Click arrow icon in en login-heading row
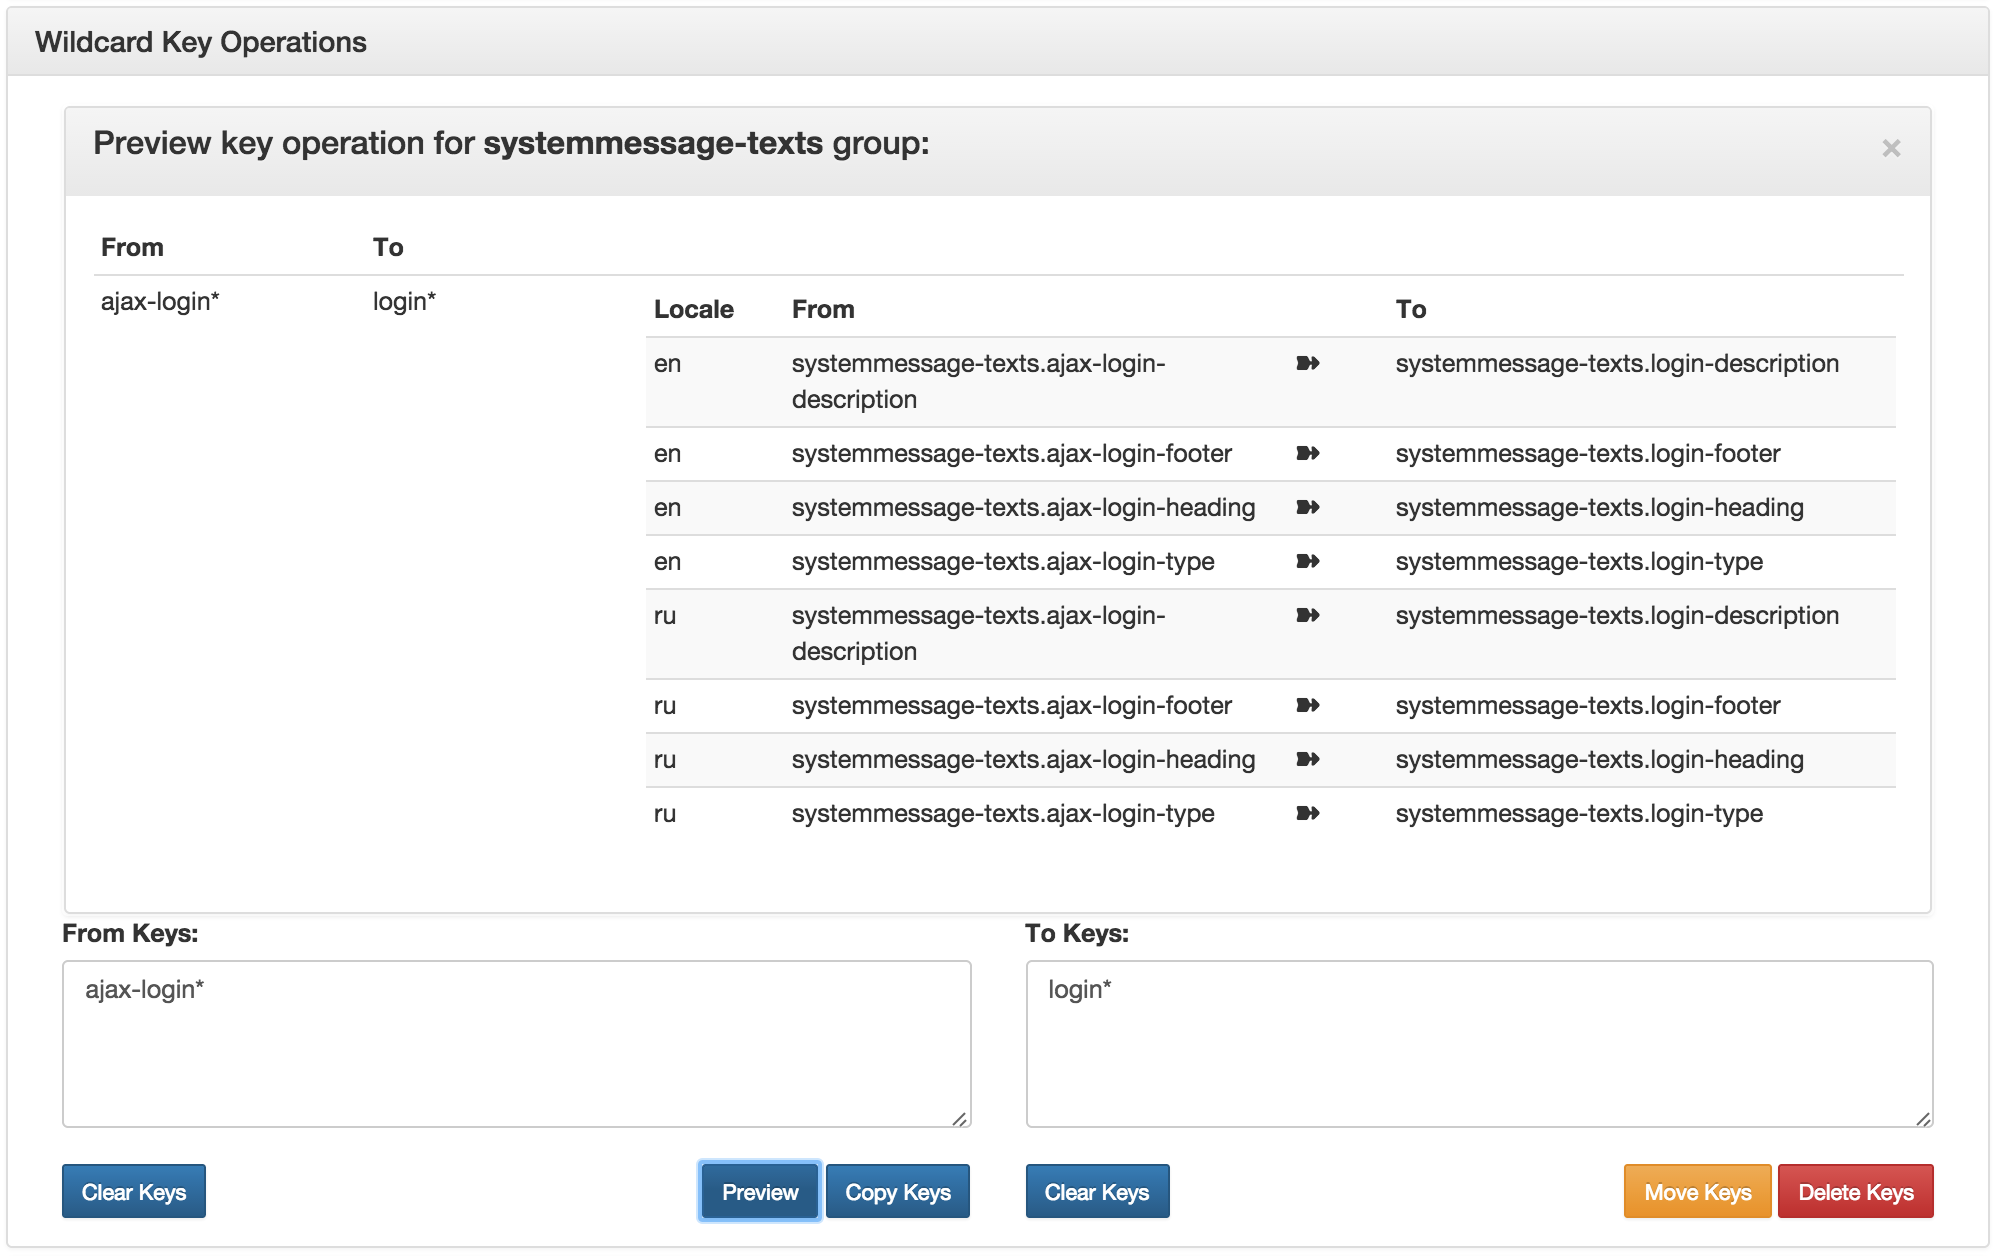 coord(1307,507)
